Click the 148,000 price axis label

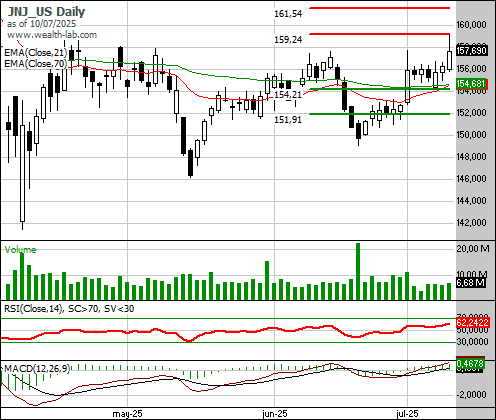coord(471,157)
